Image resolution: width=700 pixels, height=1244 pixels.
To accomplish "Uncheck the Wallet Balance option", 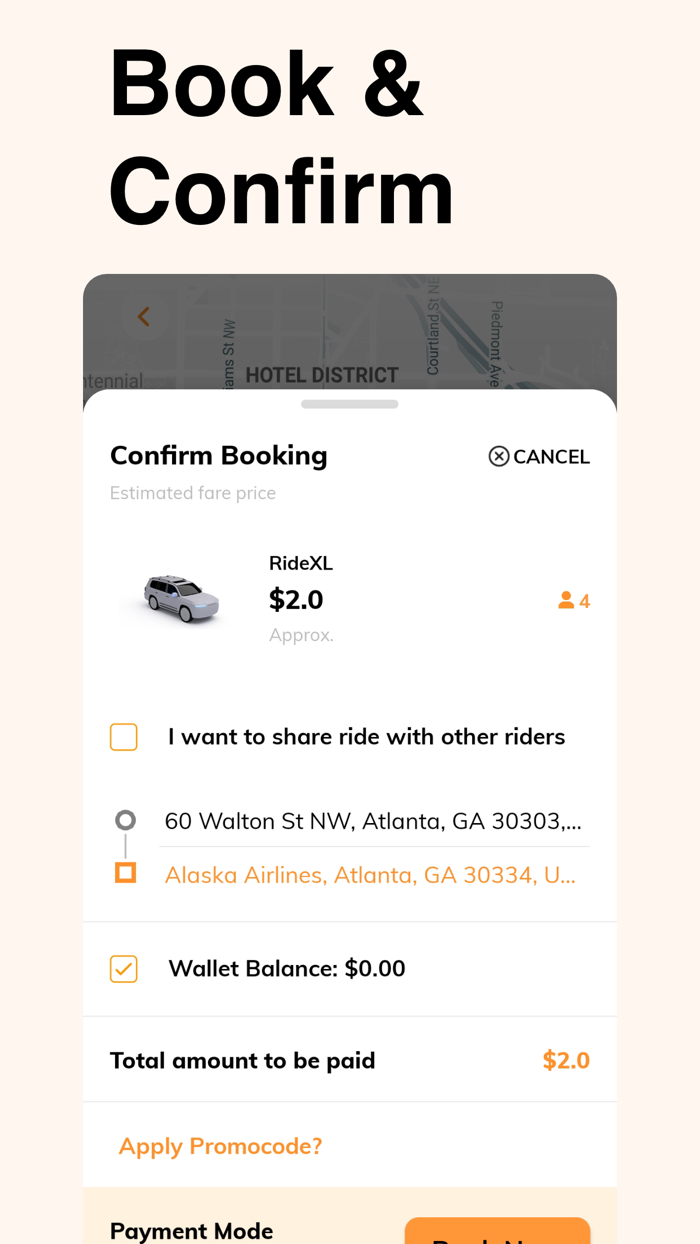I will (x=123, y=968).
